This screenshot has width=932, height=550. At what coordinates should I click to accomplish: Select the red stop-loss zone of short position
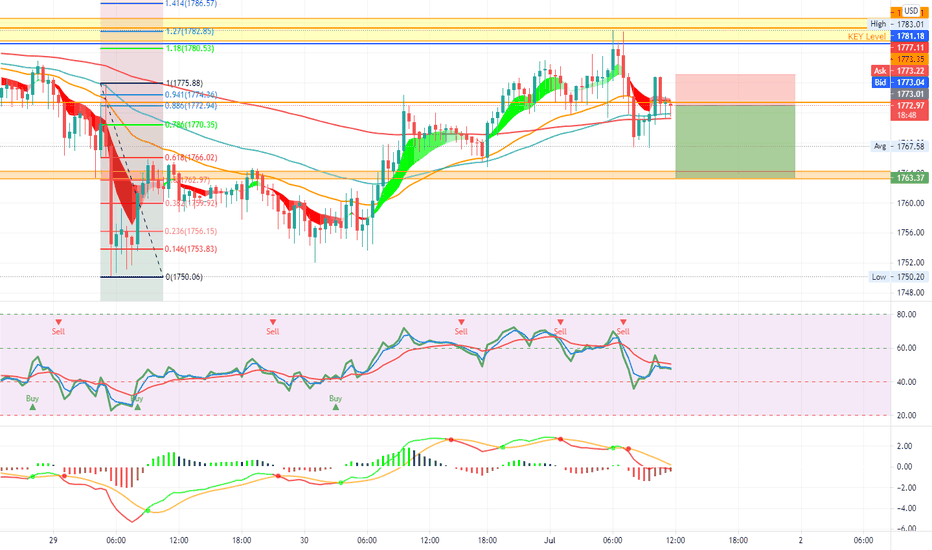(x=735, y=89)
